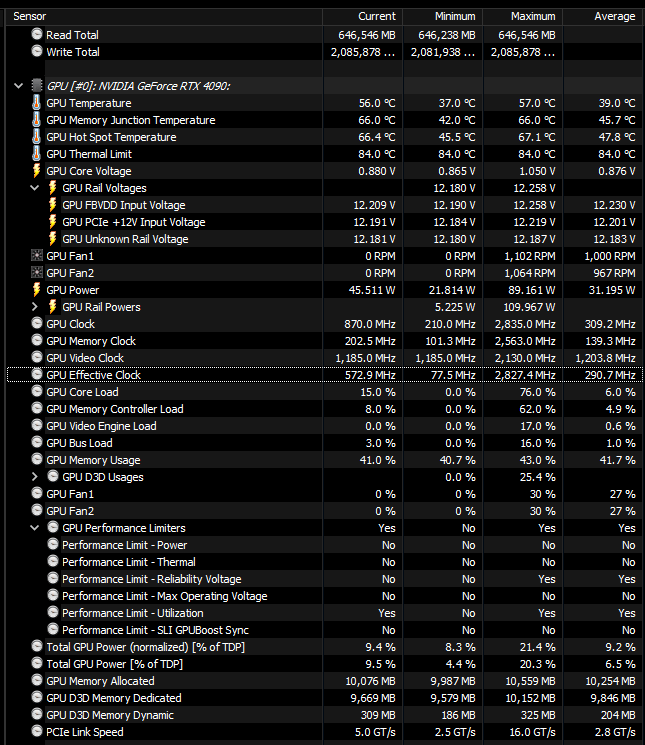The height and width of the screenshot is (745, 645).
Task: Click thermometer icon of GPU Memory Junction Temperature
Action: [x=37, y=120]
